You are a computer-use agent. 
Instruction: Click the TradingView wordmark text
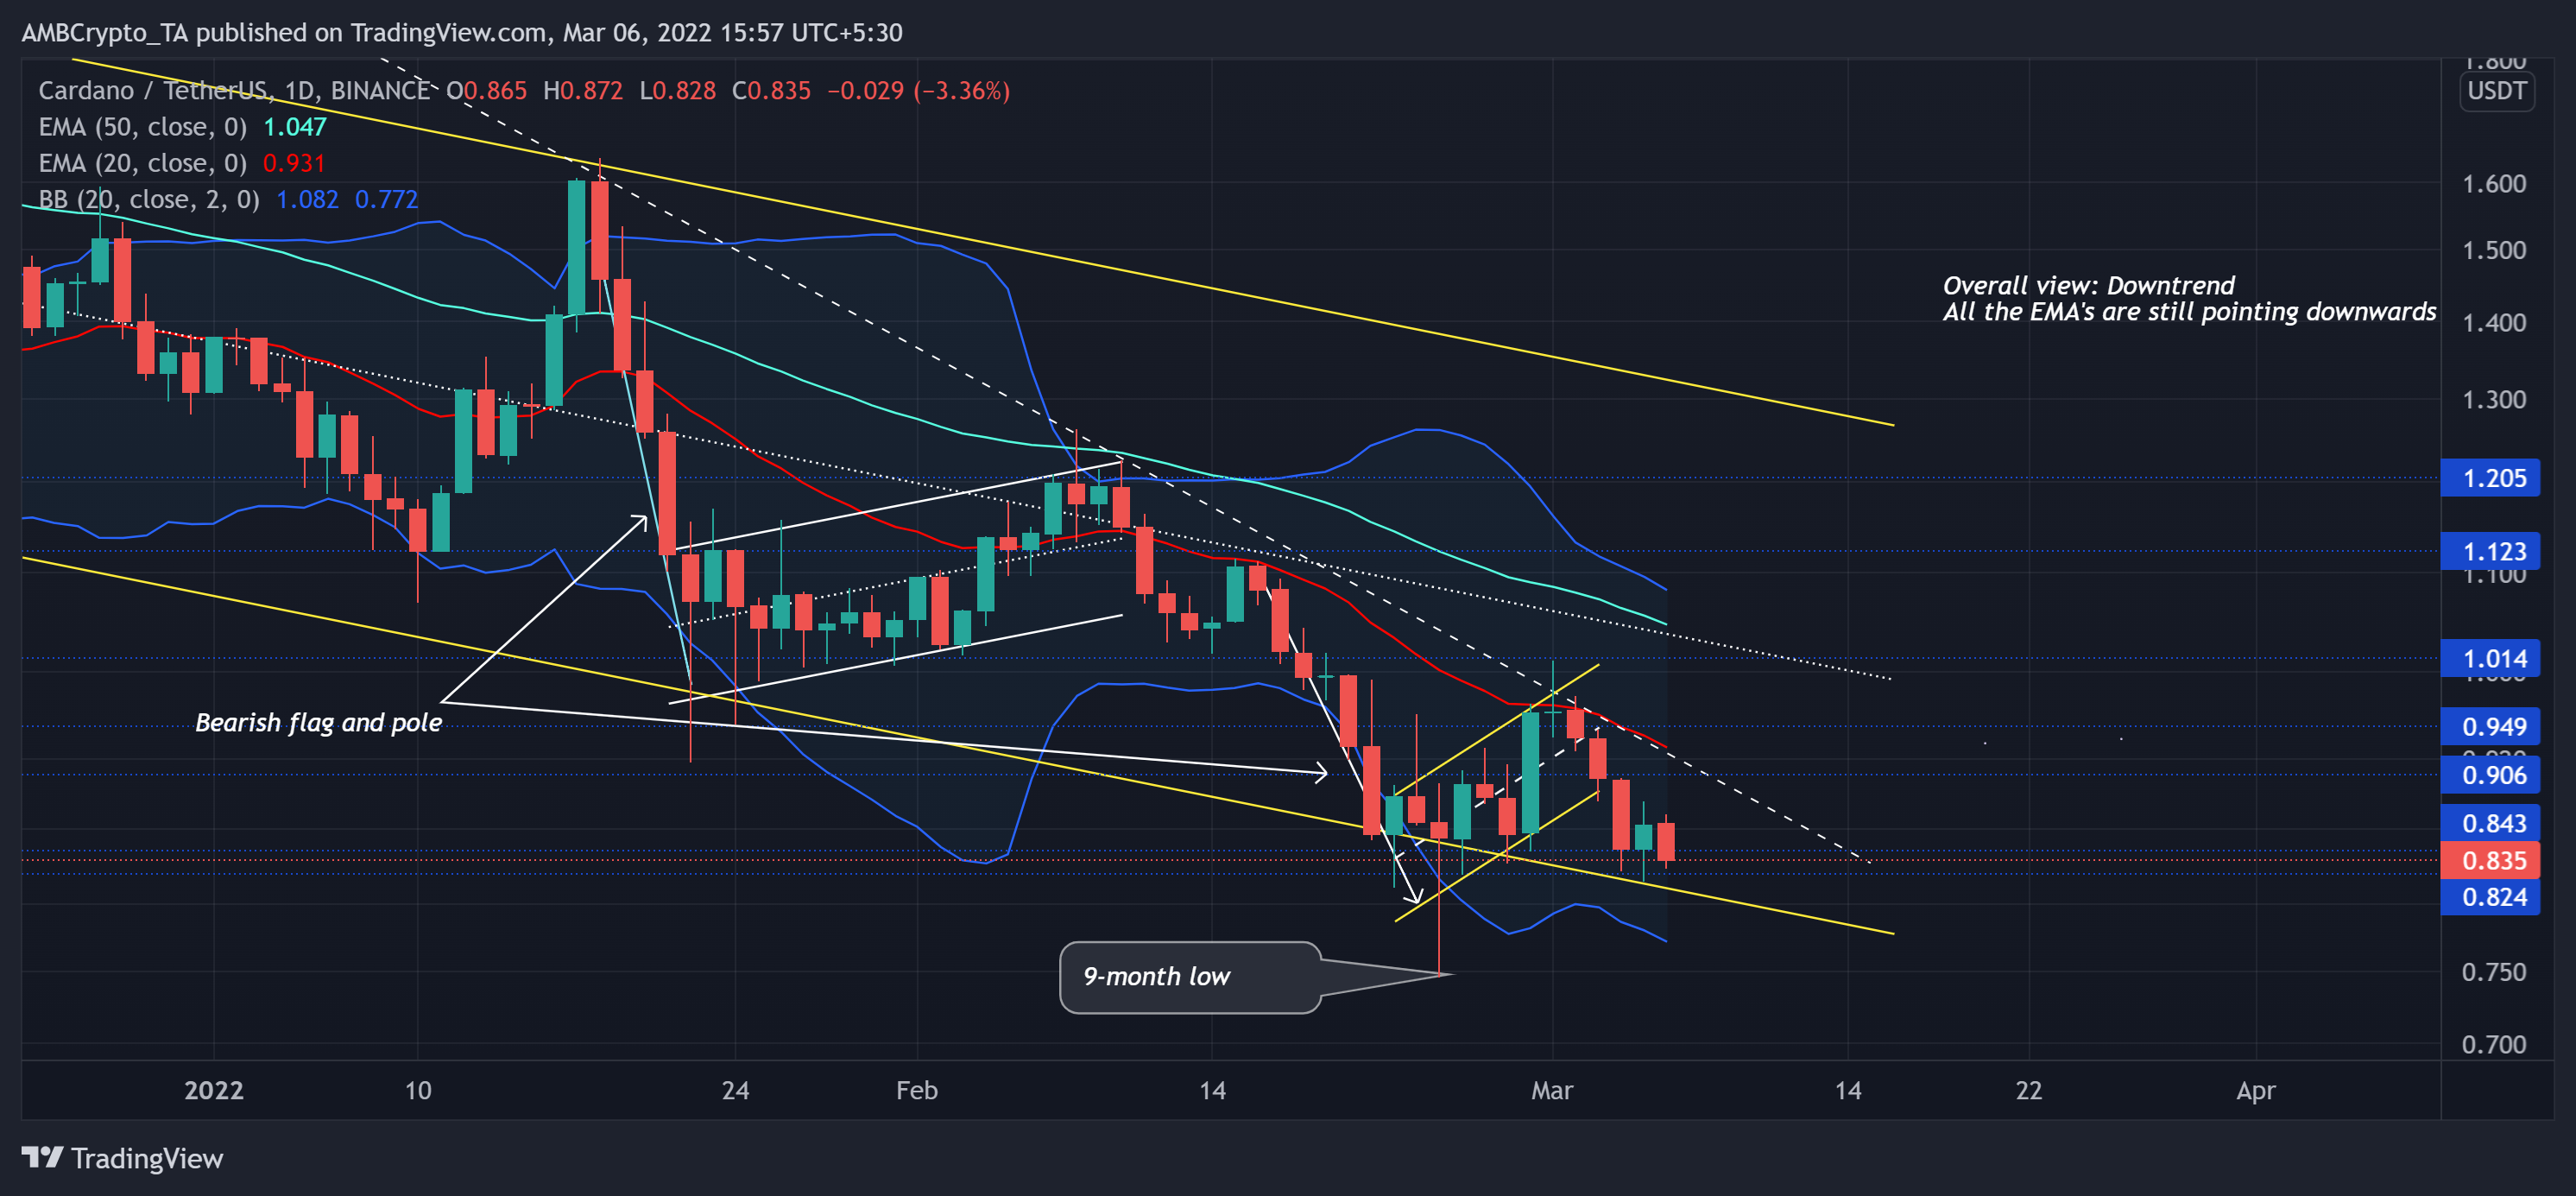click(x=147, y=1158)
